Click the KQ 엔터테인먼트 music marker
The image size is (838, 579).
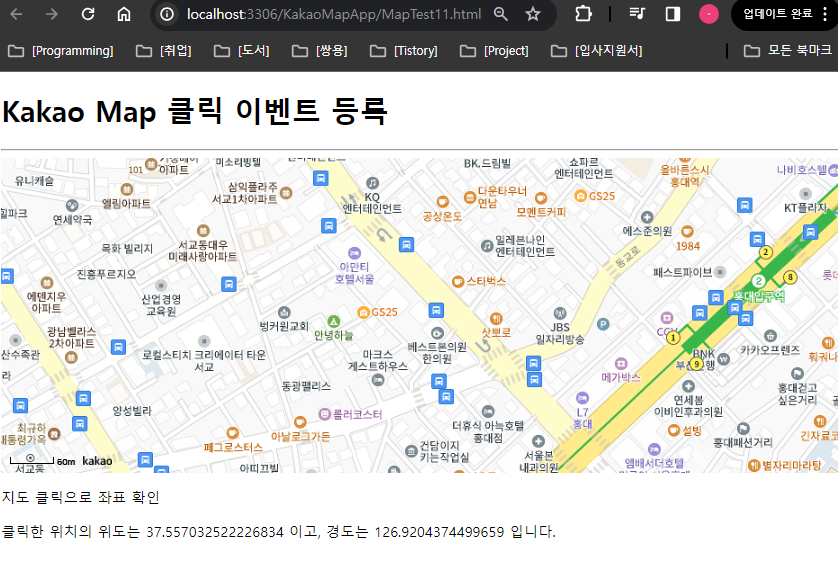click(373, 183)
